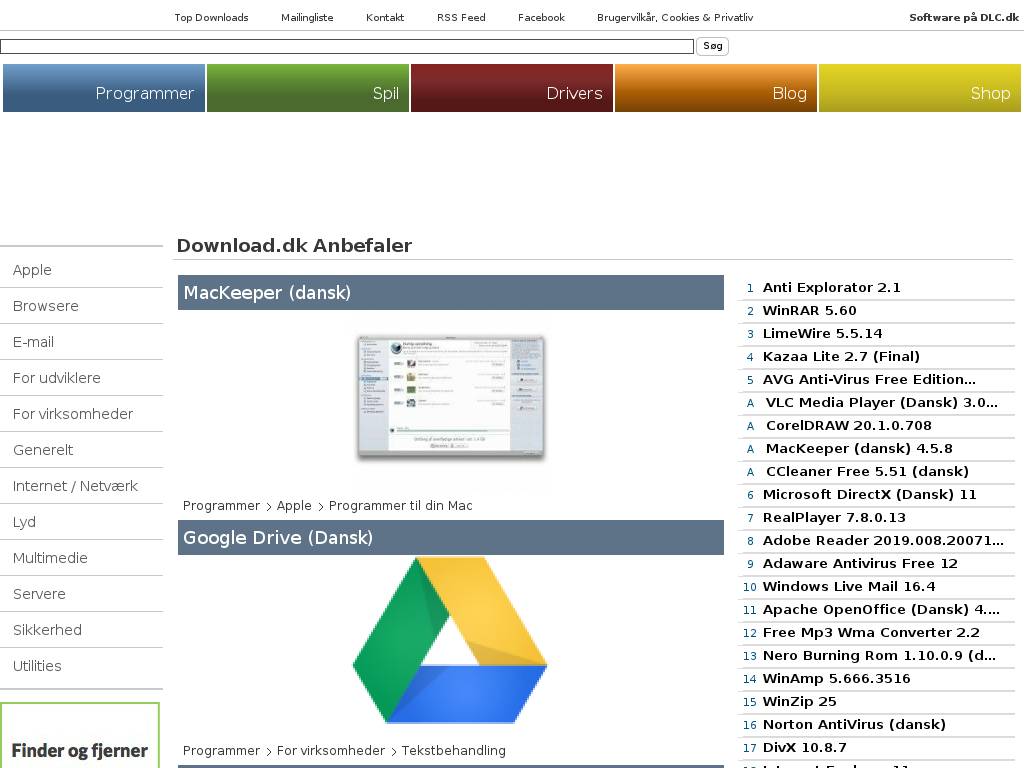Open Google Drive (Dansk) heading link

[278, 538]
